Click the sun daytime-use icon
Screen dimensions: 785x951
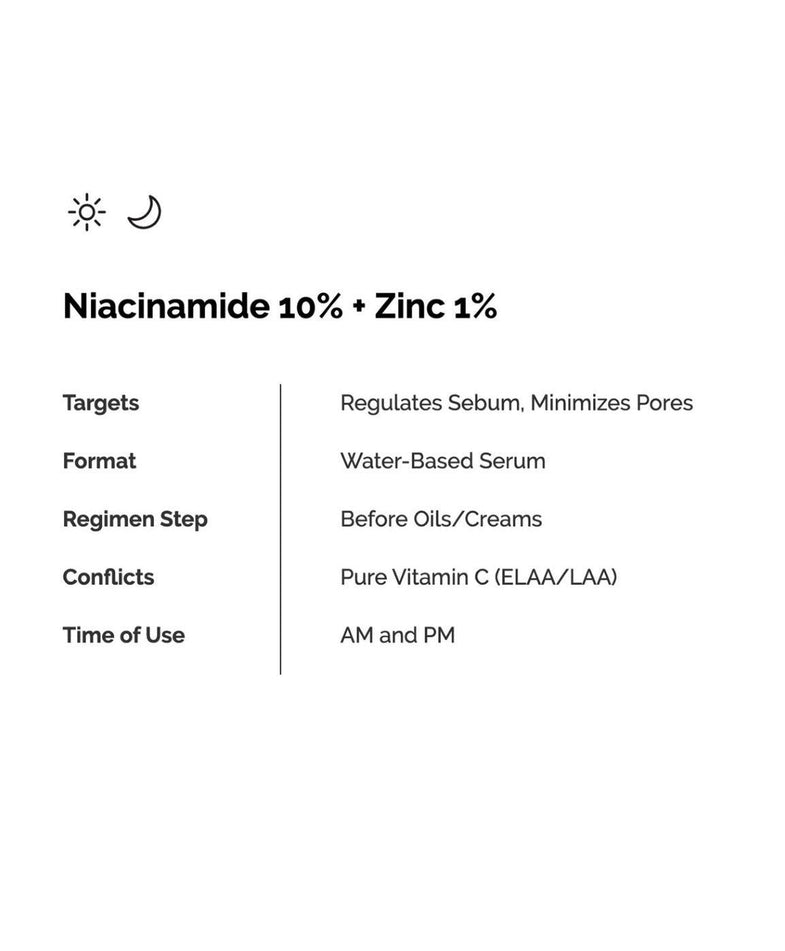(x=87, y=212)
